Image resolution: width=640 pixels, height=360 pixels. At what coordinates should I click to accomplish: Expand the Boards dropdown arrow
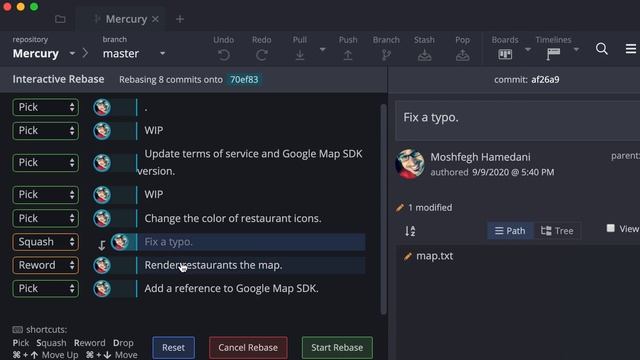coord(528,49)
